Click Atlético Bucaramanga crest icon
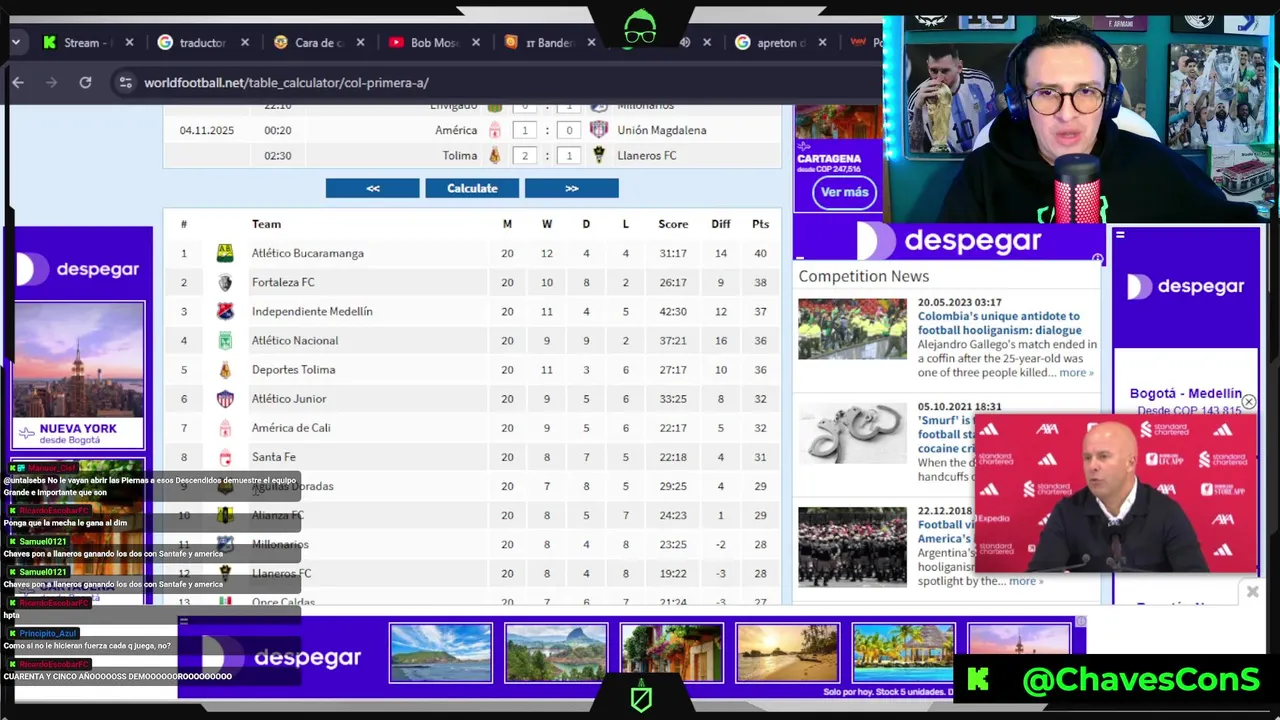 [x=225, y=253]
